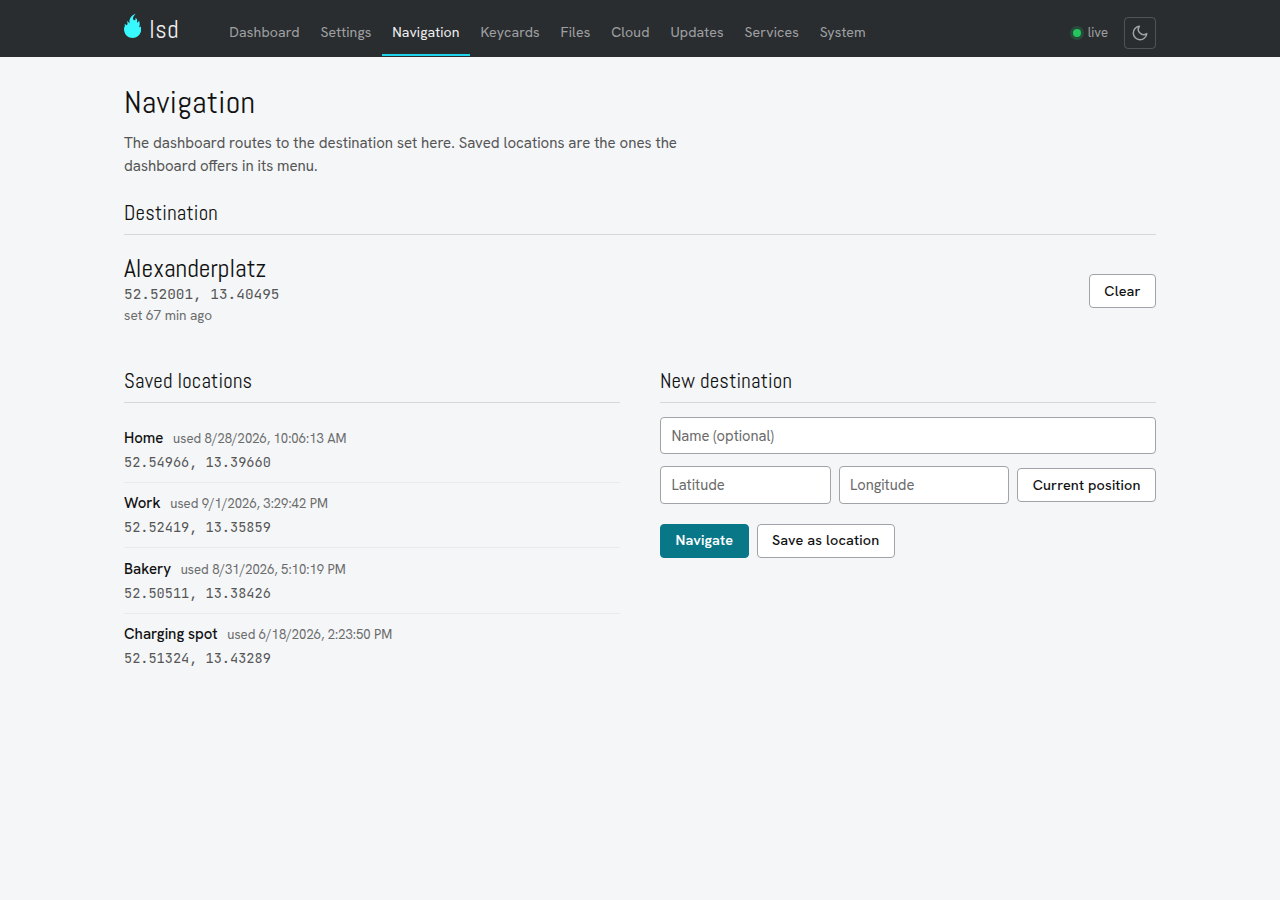Focus the Name (optional) input field
Screen dimensions: 1280x900
pyautogui.click(x=908, y=436)
